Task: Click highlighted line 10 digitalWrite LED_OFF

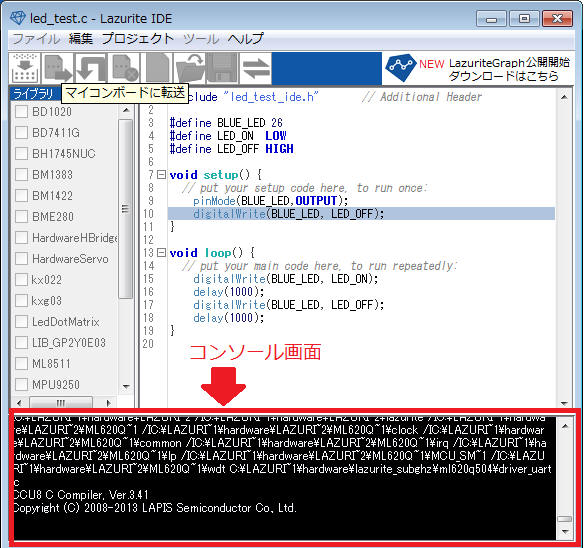Action: (361, 214)
